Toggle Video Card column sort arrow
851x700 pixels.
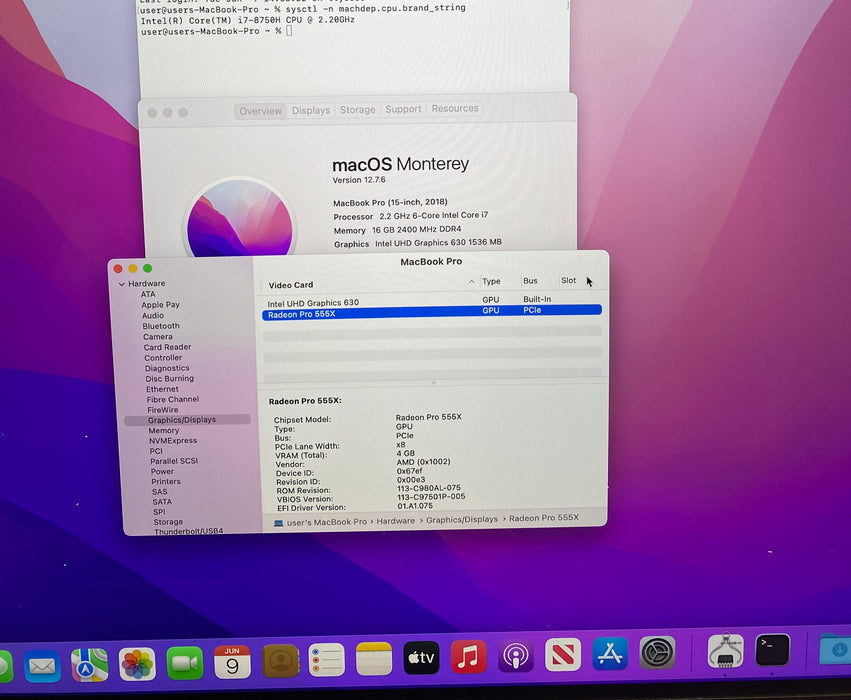pyautogui.click(x=471, y=282)
